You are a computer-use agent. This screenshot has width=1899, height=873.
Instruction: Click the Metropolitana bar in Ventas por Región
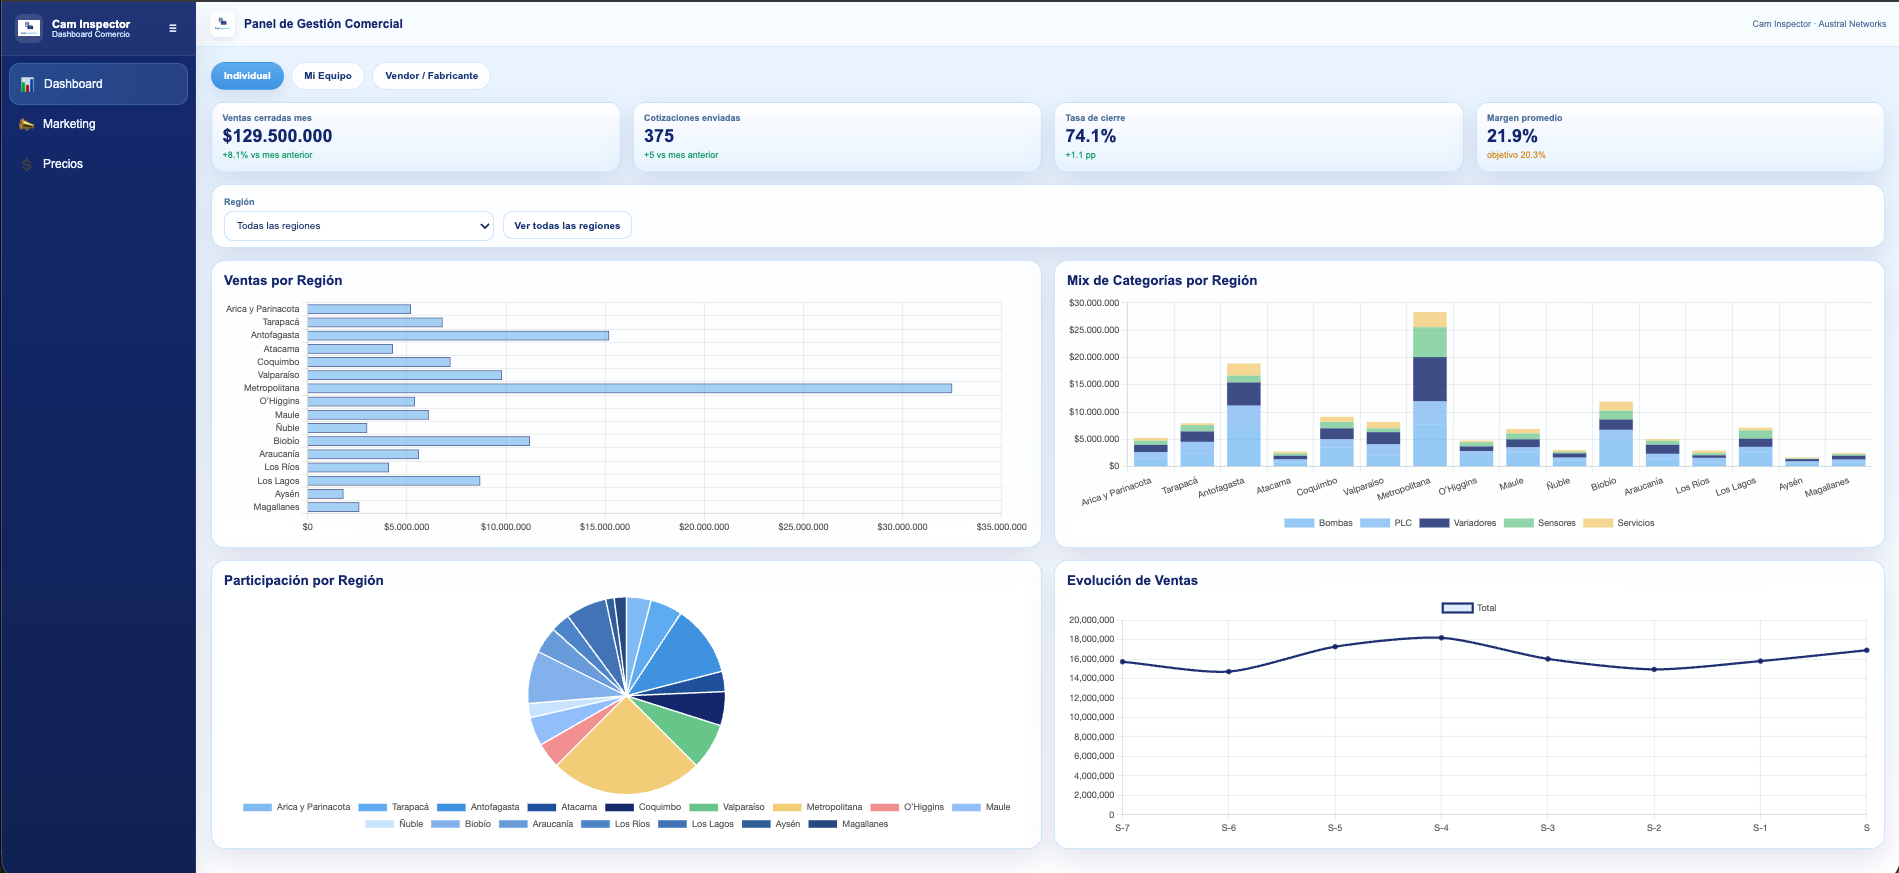(629, 388)
